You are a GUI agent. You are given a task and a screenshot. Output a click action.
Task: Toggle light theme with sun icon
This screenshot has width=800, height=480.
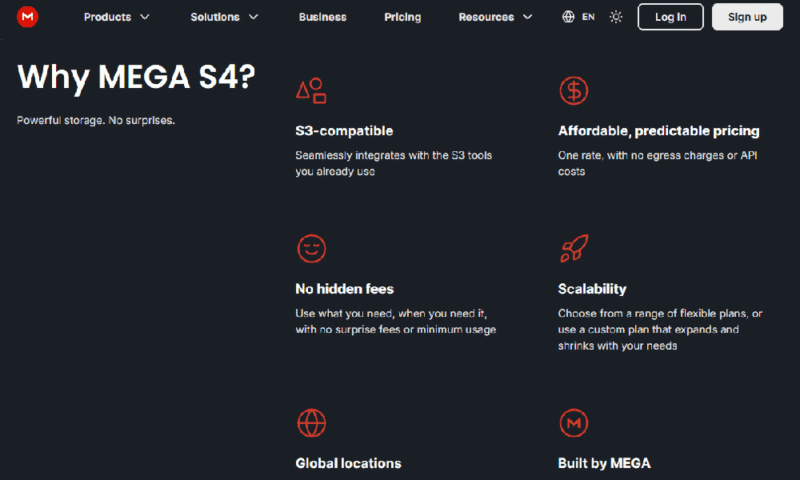[616, 17]
